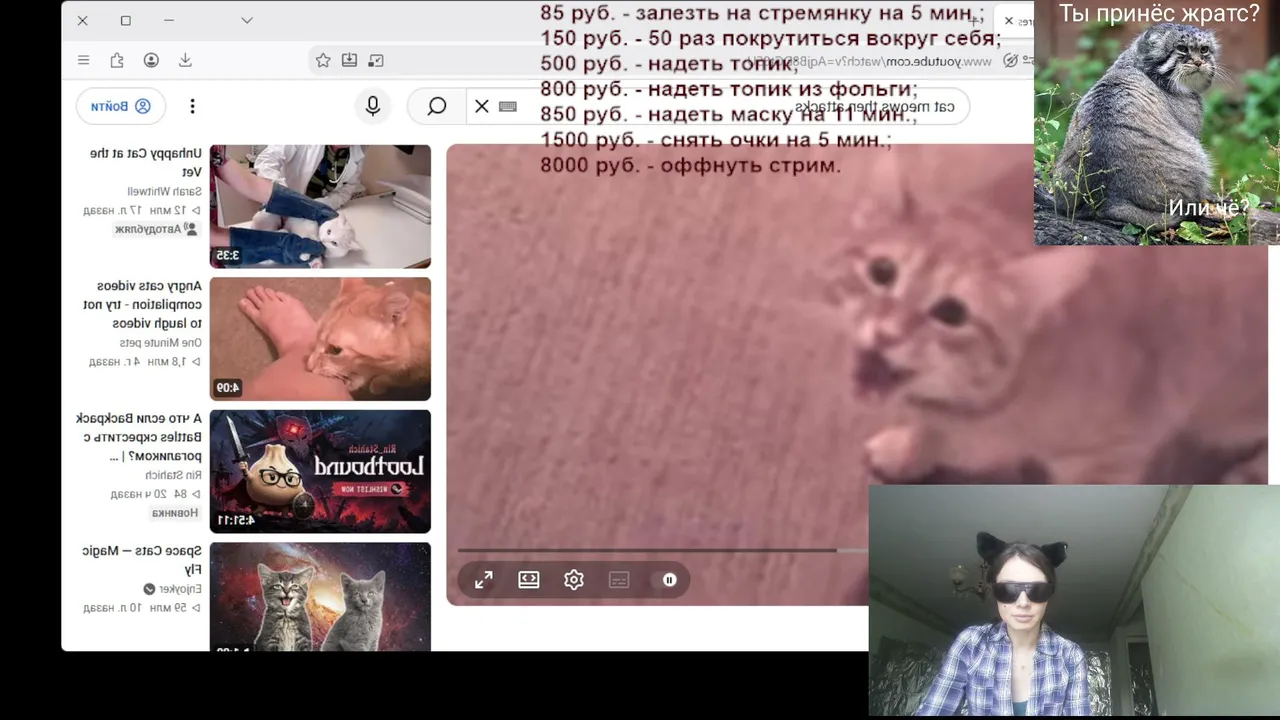Bookmark this page with the star icon
Image resolution: width=1280 pixels, height=720 pixels.
click(323, 60)
